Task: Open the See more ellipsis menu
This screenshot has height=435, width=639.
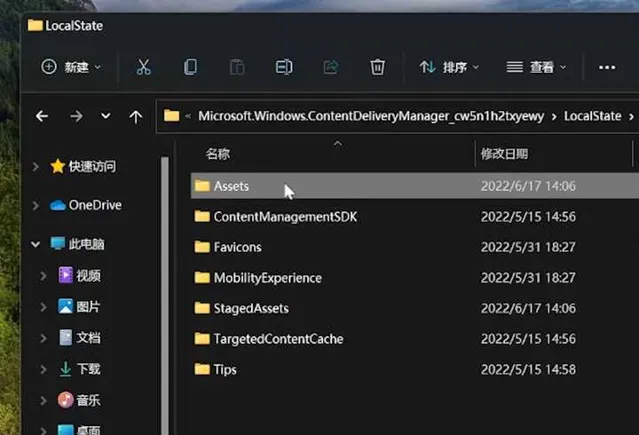Action: point(607,67)
